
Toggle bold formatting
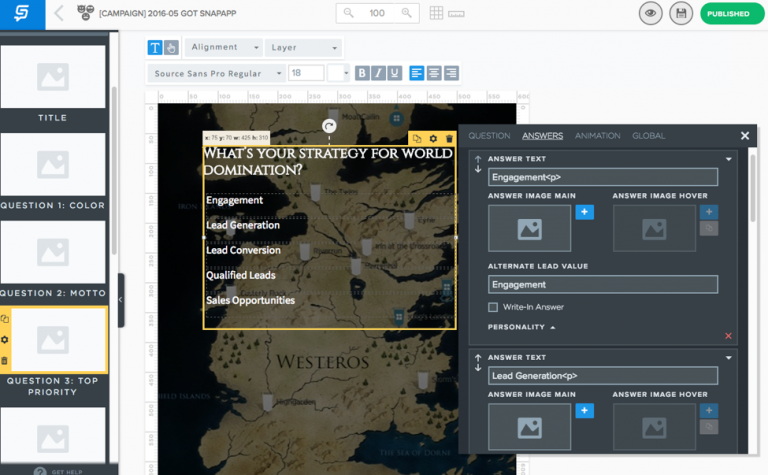(362, 73)
